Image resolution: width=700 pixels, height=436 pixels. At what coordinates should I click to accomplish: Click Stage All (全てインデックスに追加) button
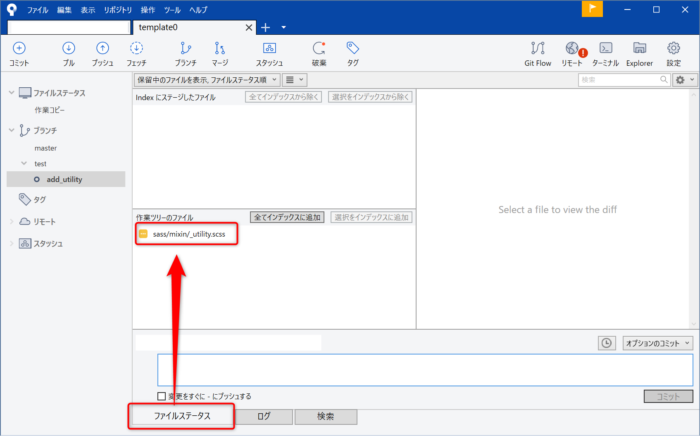287,217
